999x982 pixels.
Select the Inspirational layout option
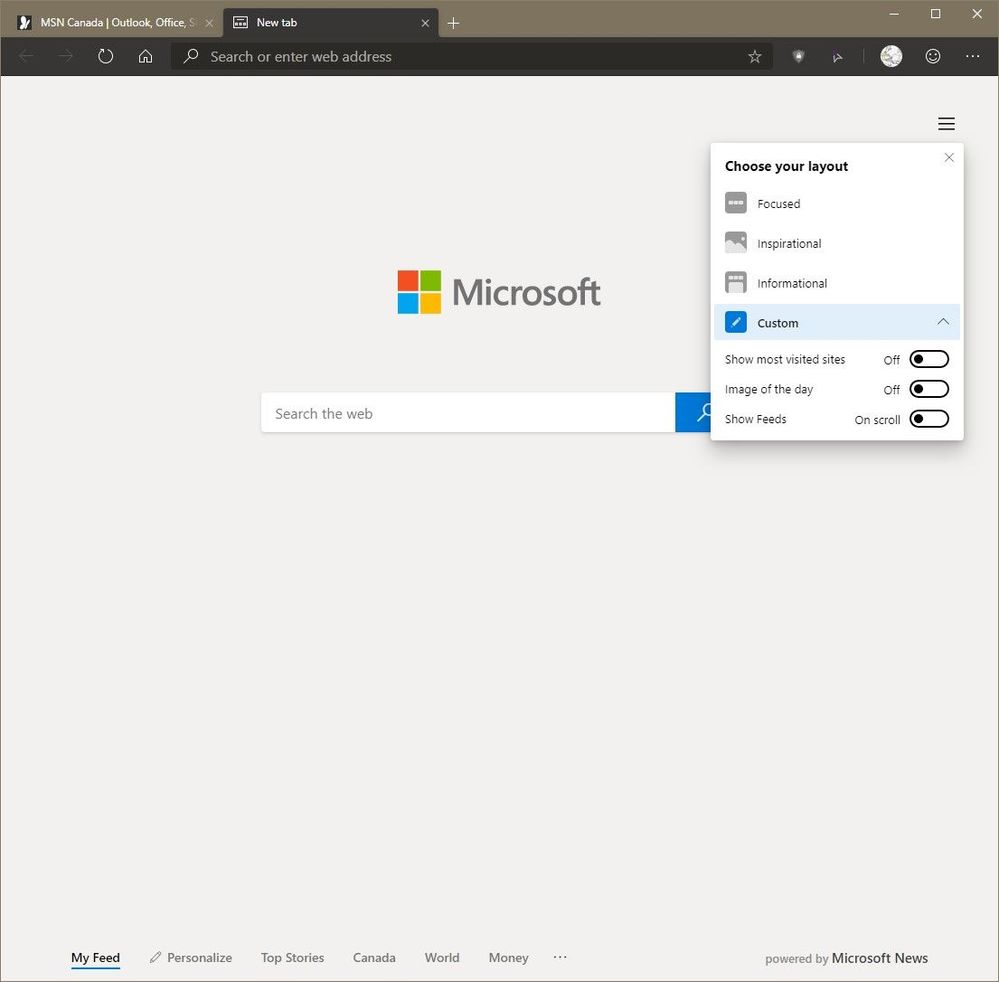pos(837,243)
